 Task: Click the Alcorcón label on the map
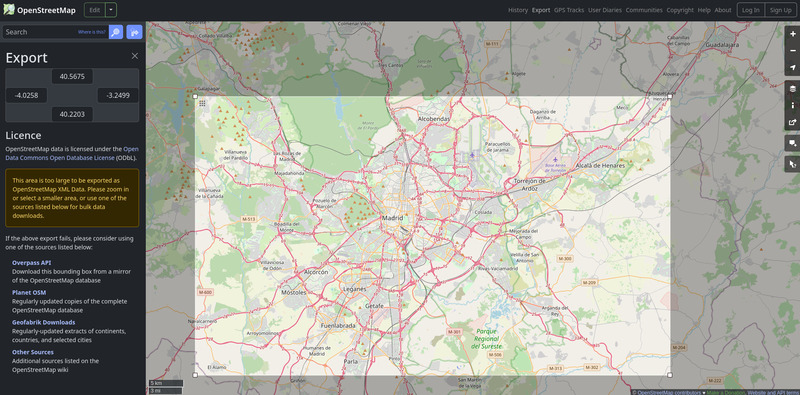click(x=316, y=273)
